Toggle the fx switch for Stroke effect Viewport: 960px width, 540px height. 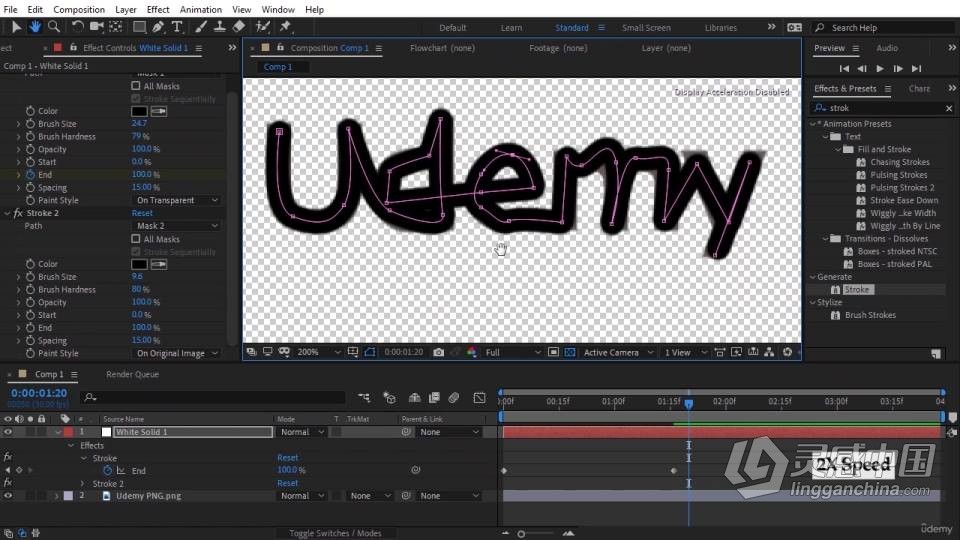[x=7, y=458]
